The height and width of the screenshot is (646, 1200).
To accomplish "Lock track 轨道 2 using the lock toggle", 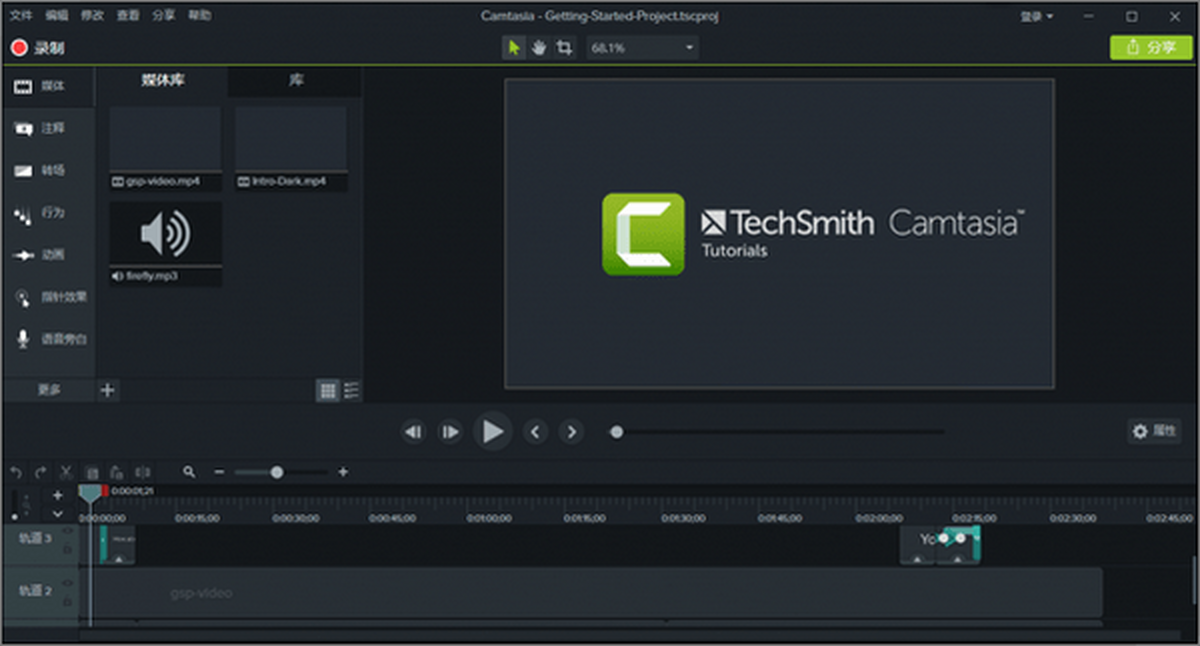I will click(68, 600).
